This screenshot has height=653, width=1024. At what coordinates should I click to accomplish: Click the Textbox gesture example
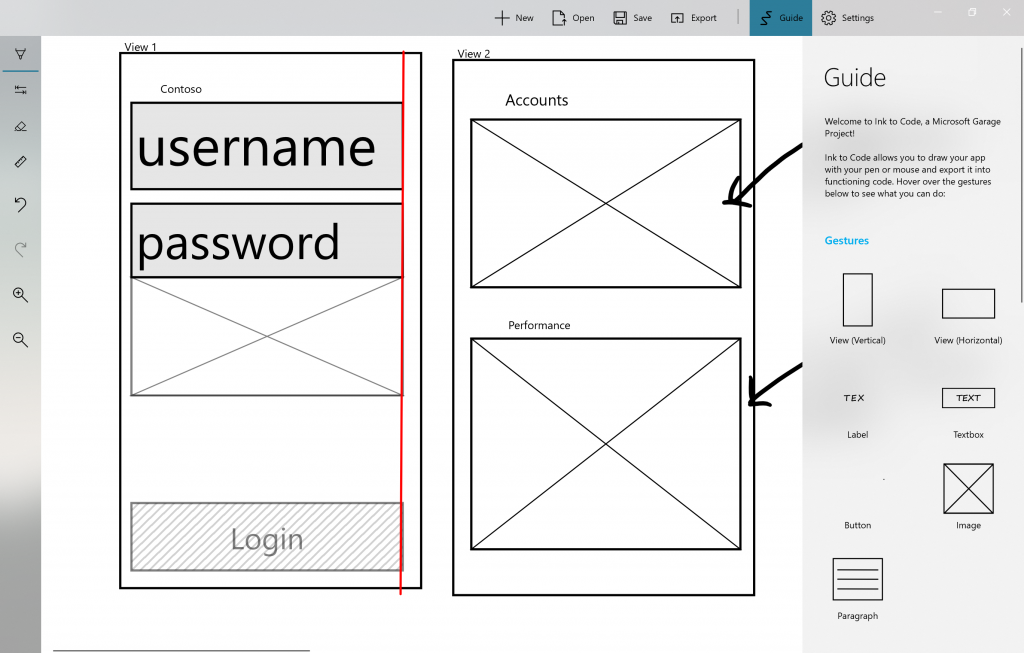click(x=968, y=398)
